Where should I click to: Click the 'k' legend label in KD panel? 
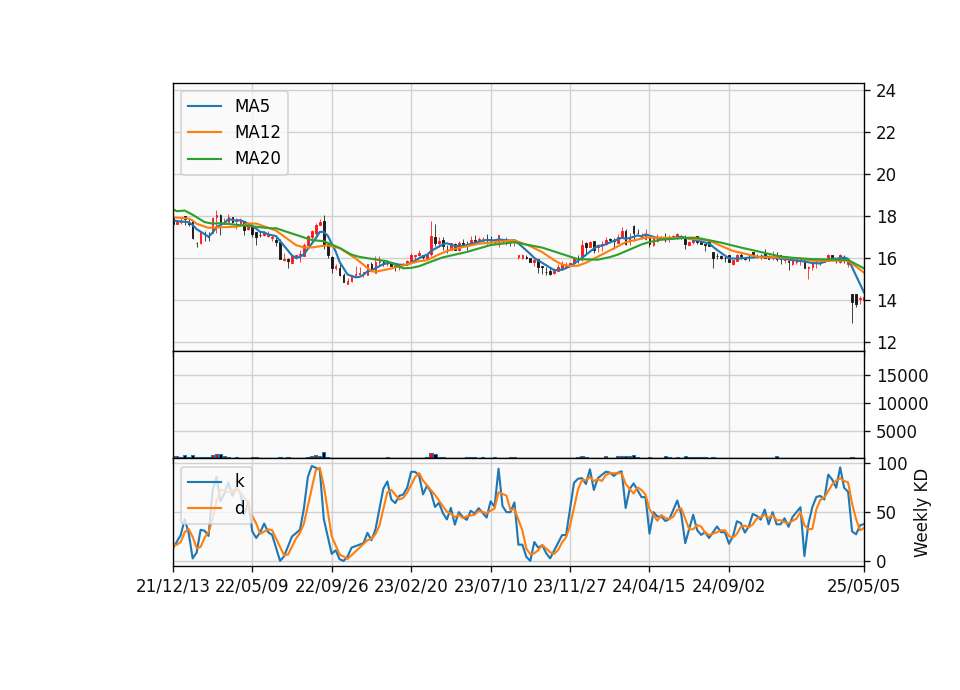239,481
